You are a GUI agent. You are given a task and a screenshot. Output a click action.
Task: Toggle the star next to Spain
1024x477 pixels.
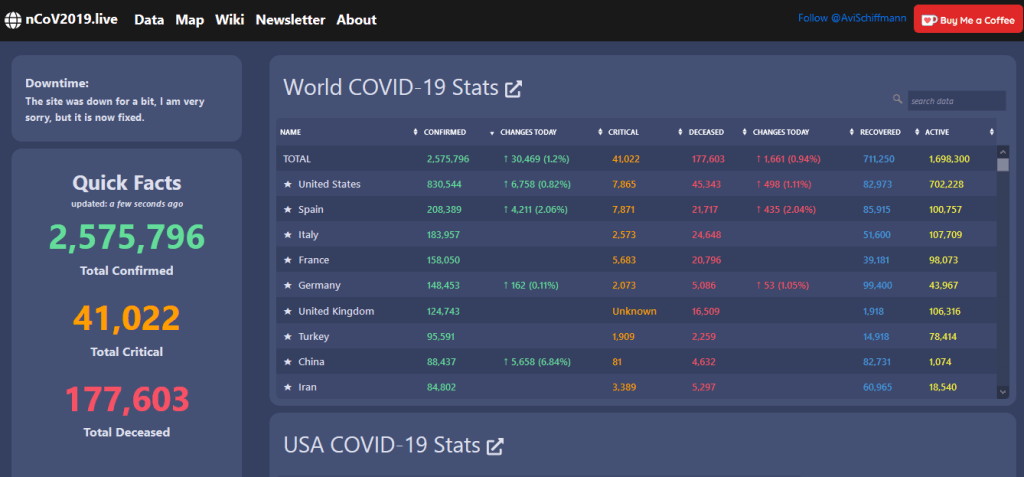point(287,210)
